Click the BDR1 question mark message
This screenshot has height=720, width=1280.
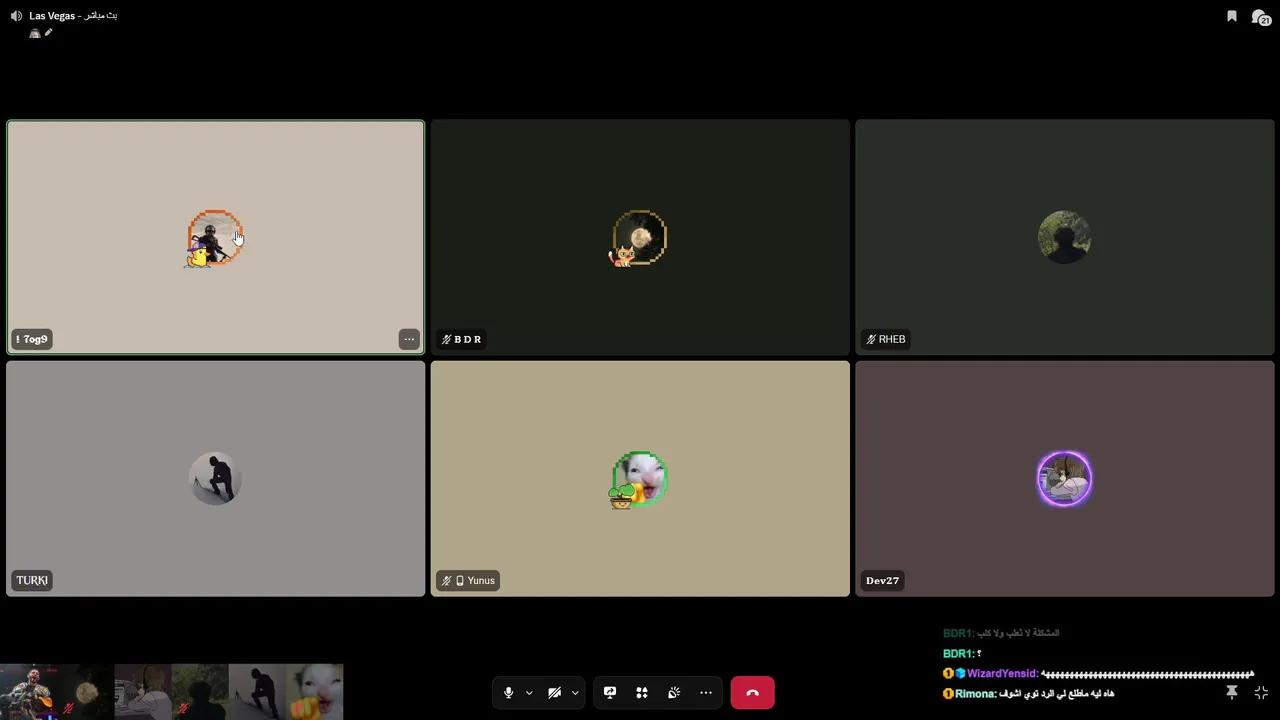point(979,654)
